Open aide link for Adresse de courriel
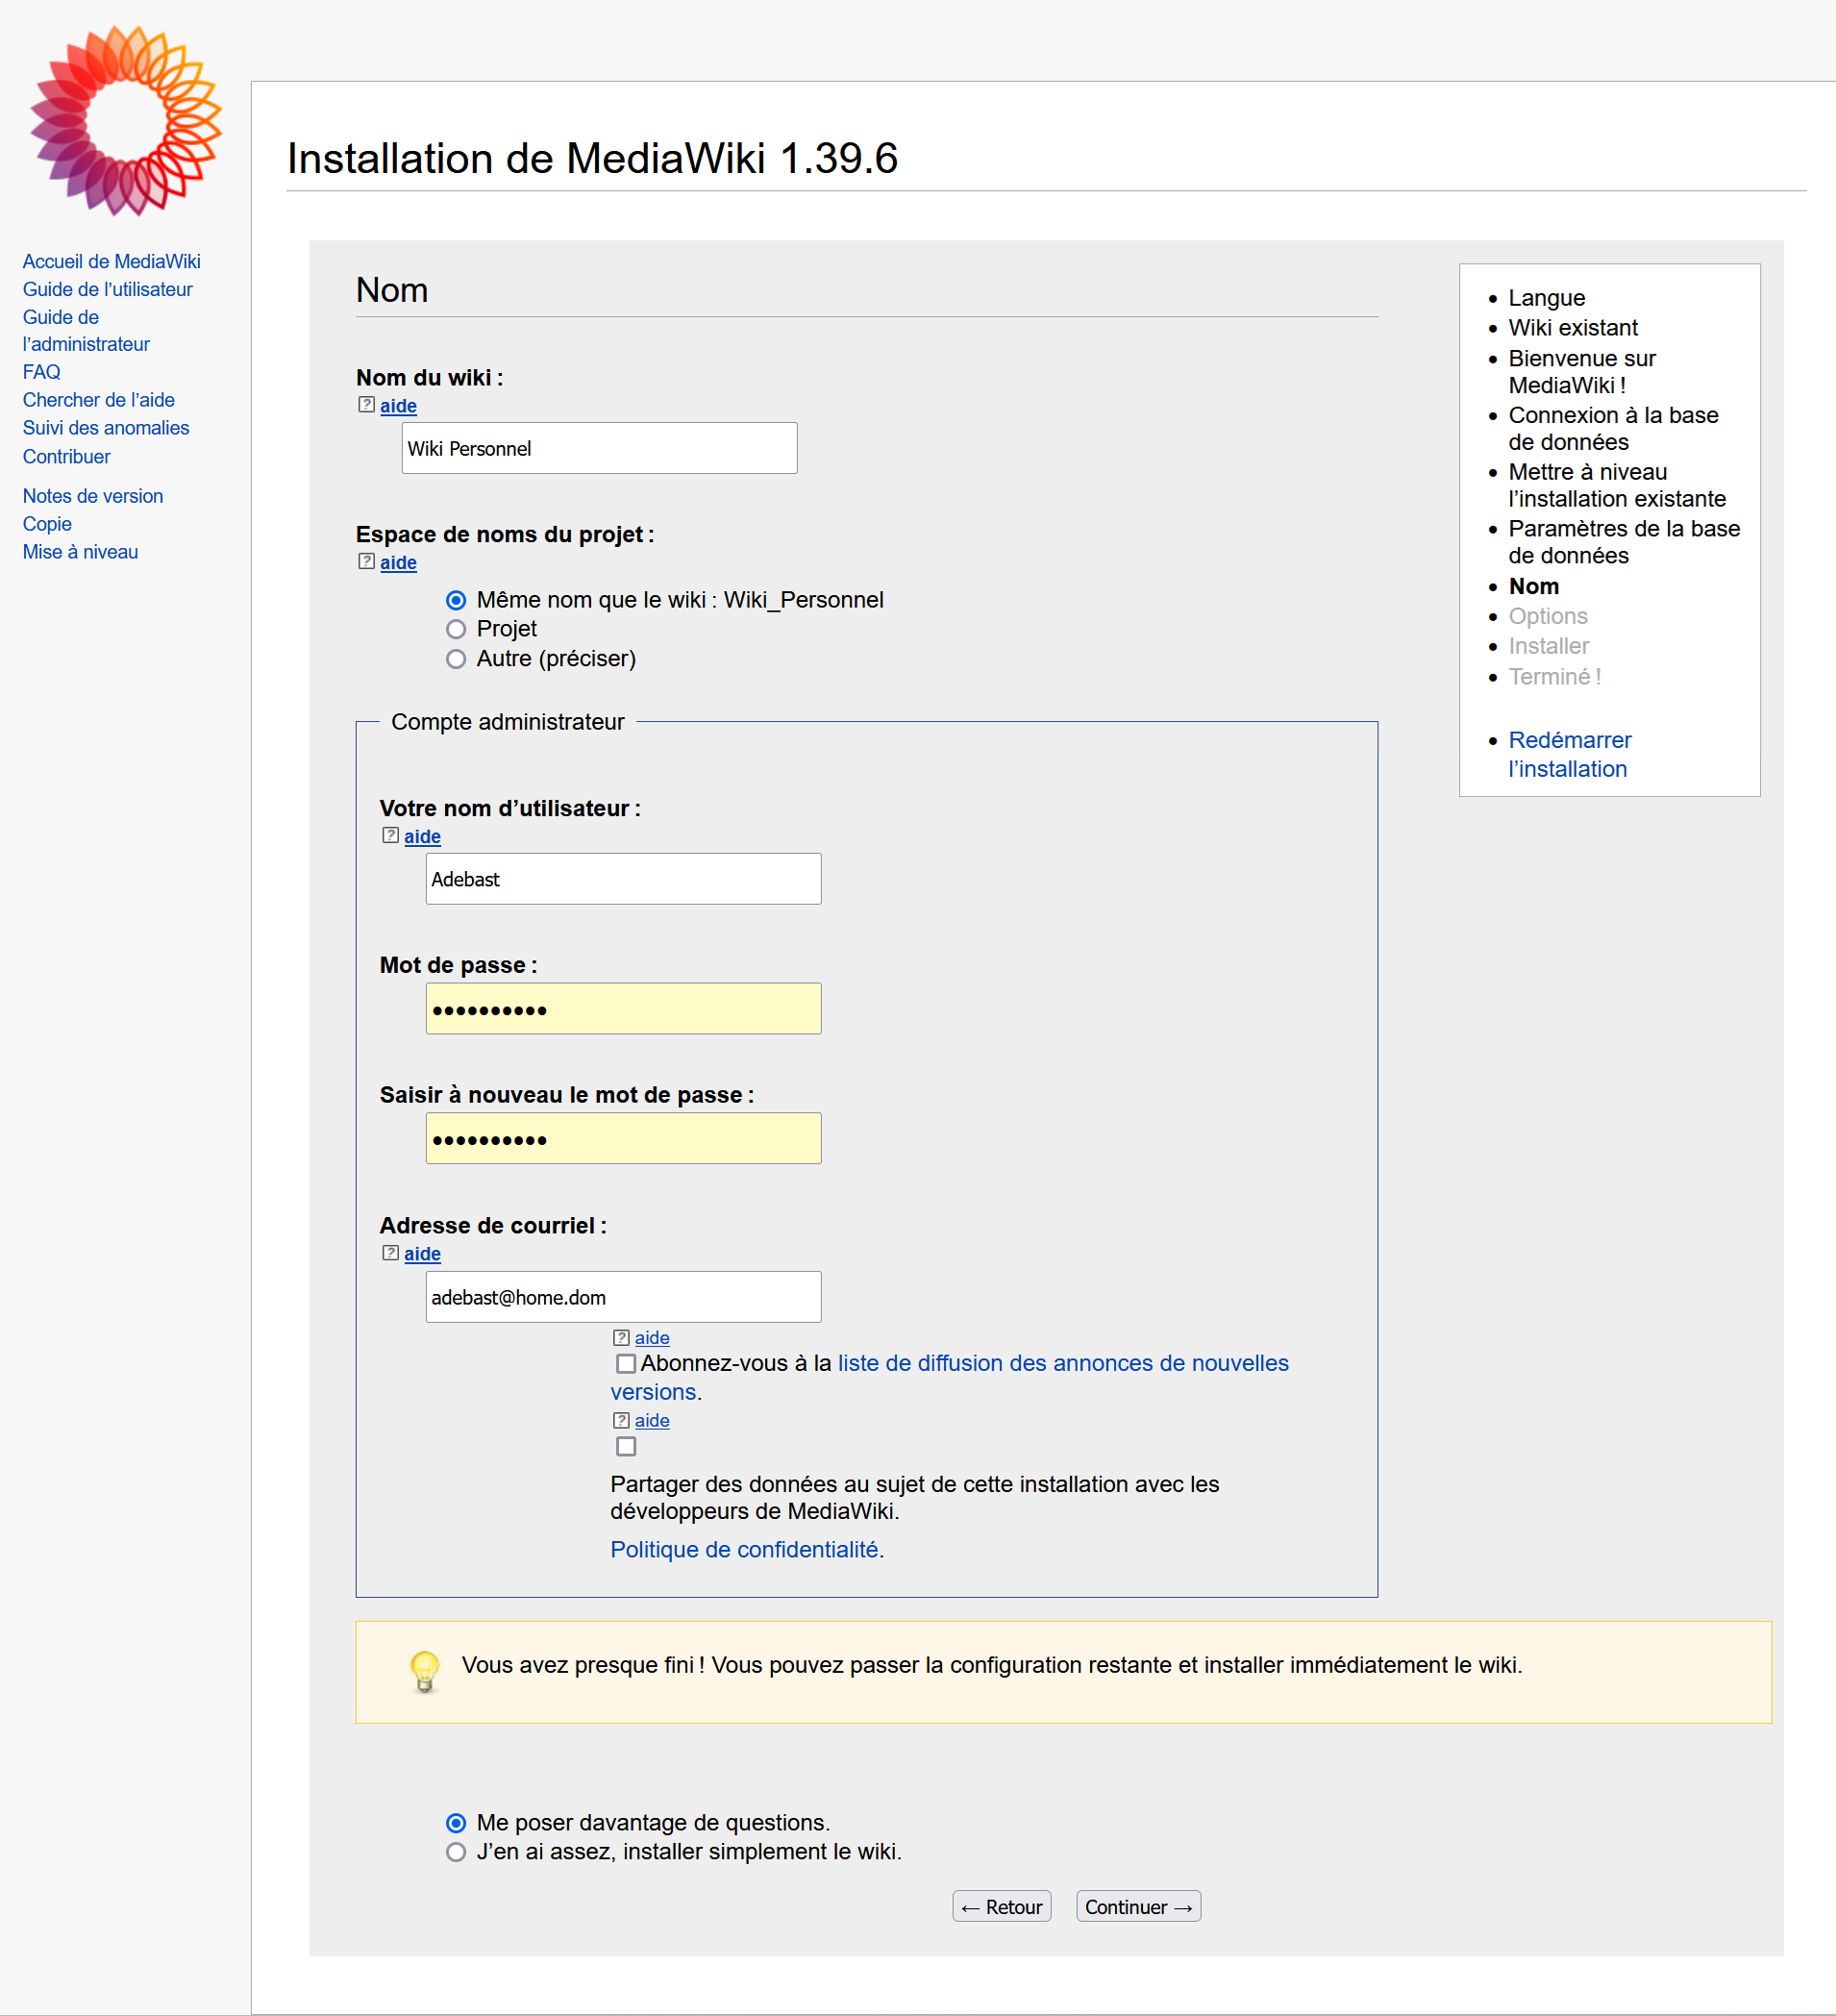This screenshot has height=2016, width=1836. (x=422, y=1254)
